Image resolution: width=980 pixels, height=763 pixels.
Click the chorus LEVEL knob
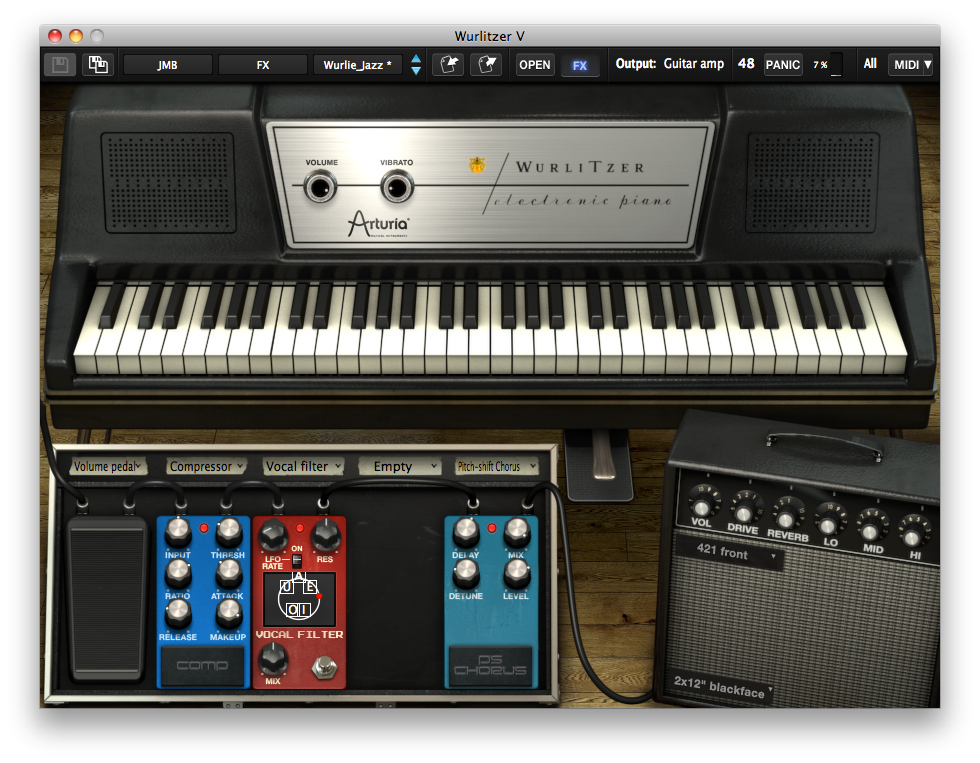coord(516,573)
